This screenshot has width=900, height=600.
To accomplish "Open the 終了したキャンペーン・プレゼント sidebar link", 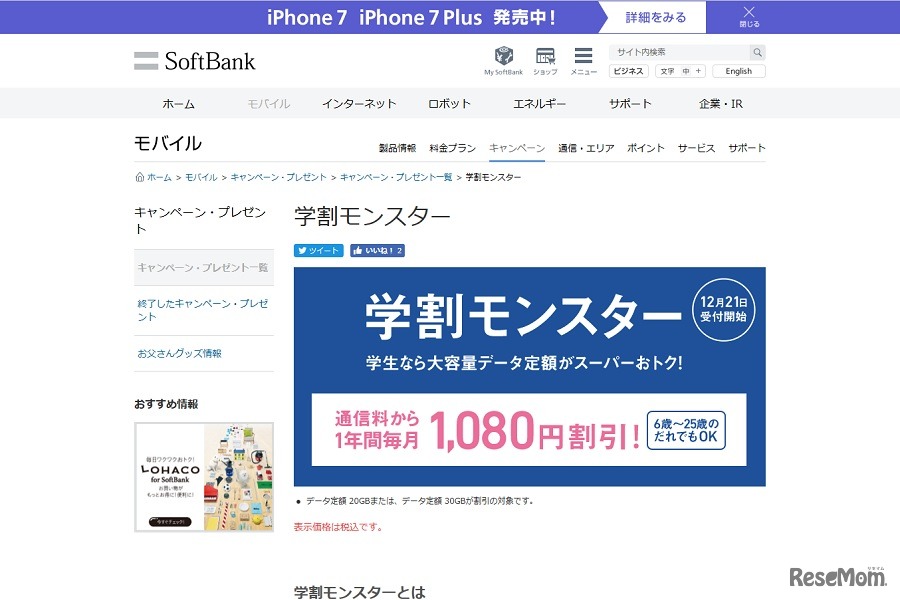I will (x=203, y=310).
